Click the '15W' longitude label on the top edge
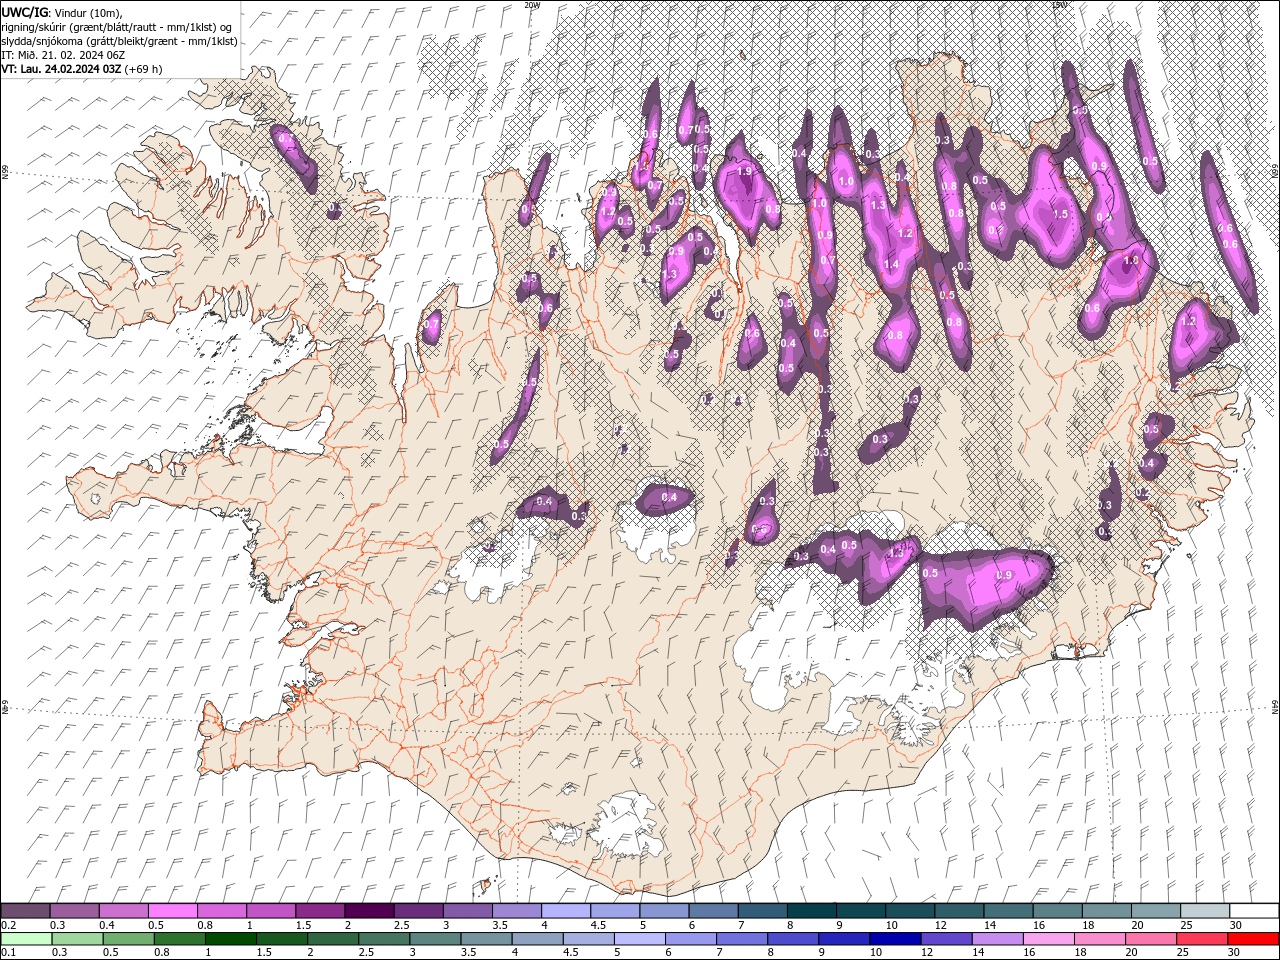The height and width of the screenshot is (960, 1280). tap(1058, 5)
